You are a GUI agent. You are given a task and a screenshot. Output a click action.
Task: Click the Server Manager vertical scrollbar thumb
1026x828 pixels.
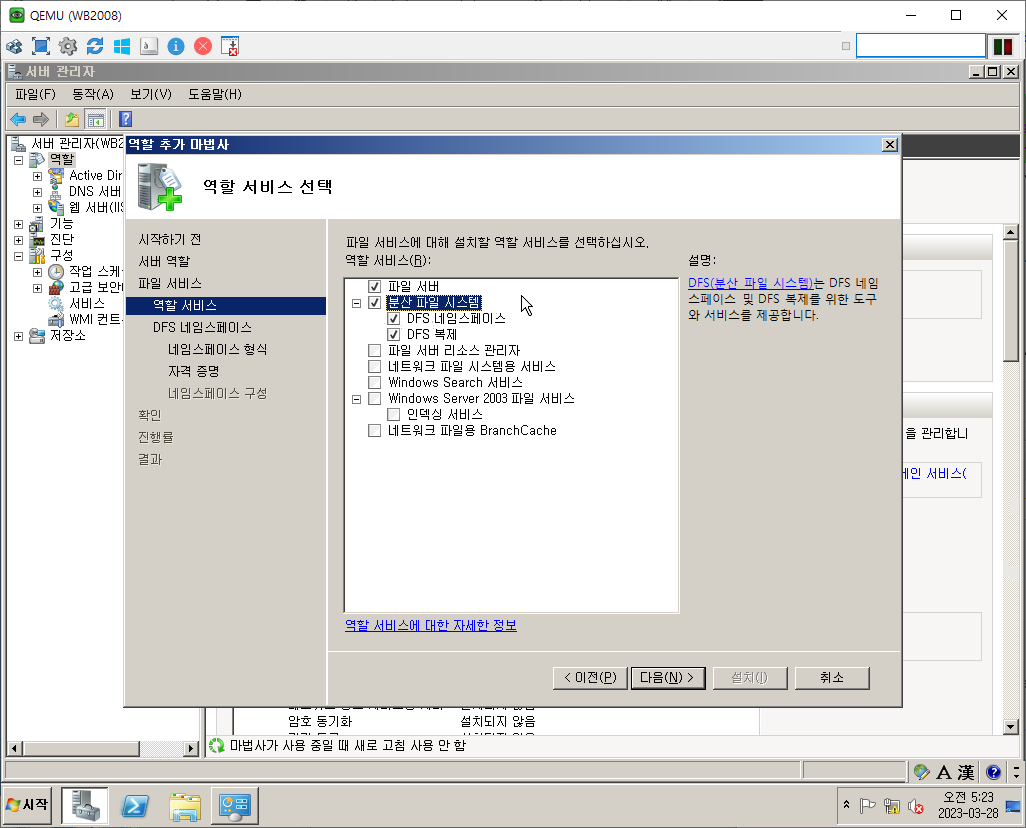pyautogui.click(x=1011, y=300)
